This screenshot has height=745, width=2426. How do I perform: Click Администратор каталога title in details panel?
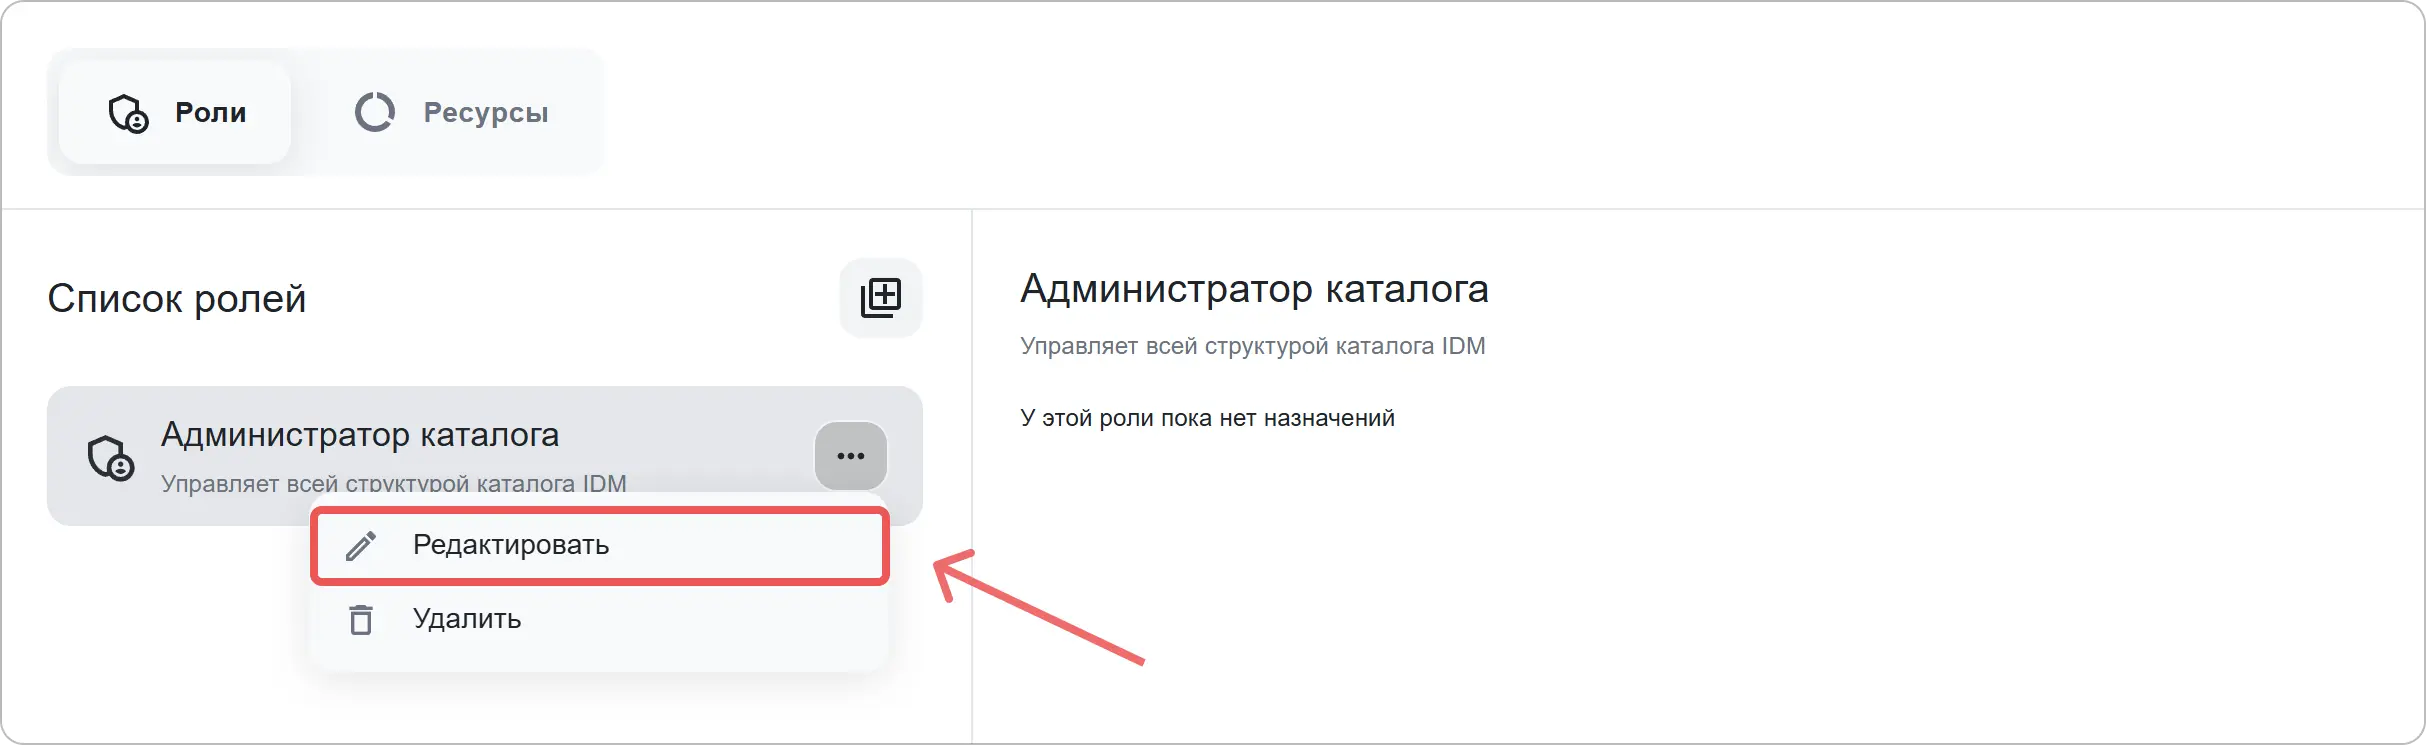(x=1254, y=289)
